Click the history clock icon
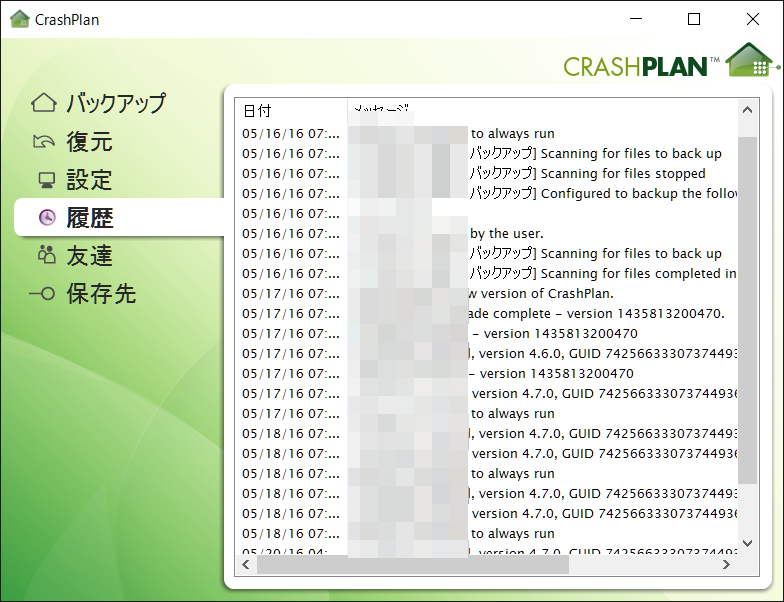Screen dimensions: 784x602 [48, 218]
